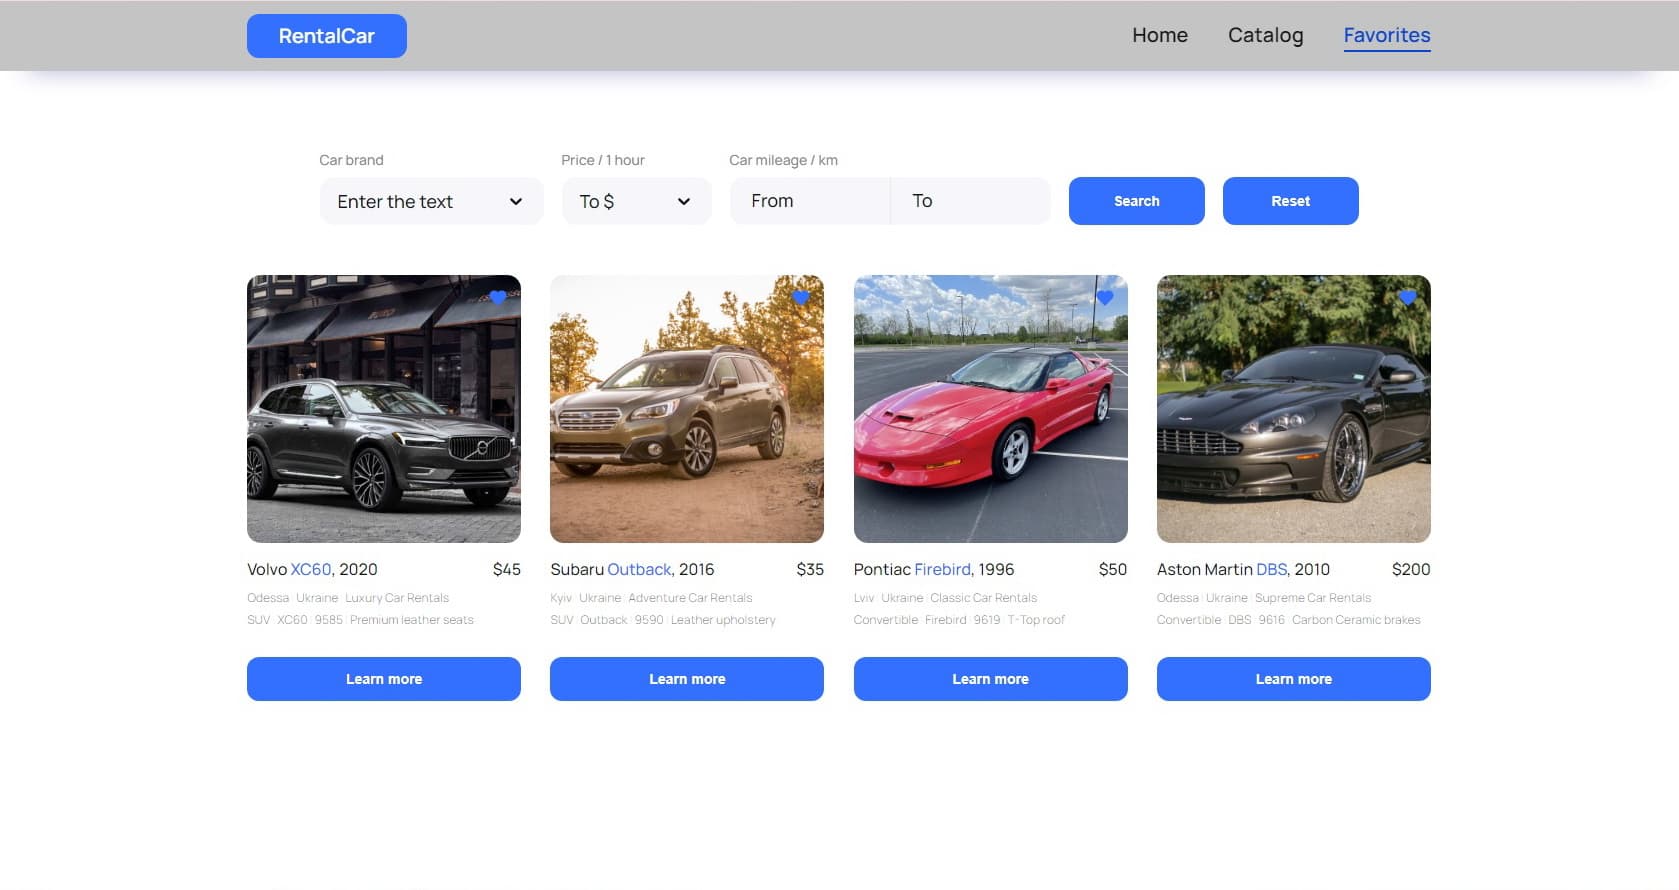The image size is (1679, 890).
Task: Remove Pontiac Firebird from favorites with heart
Action: pos(1105,297)
